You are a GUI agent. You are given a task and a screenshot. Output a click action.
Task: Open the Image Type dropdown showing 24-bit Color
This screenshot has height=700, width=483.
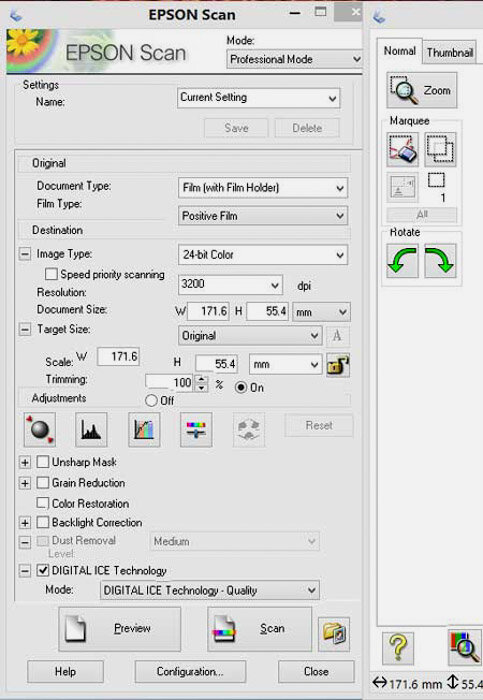pyautogui.click(x=262, y=255)
